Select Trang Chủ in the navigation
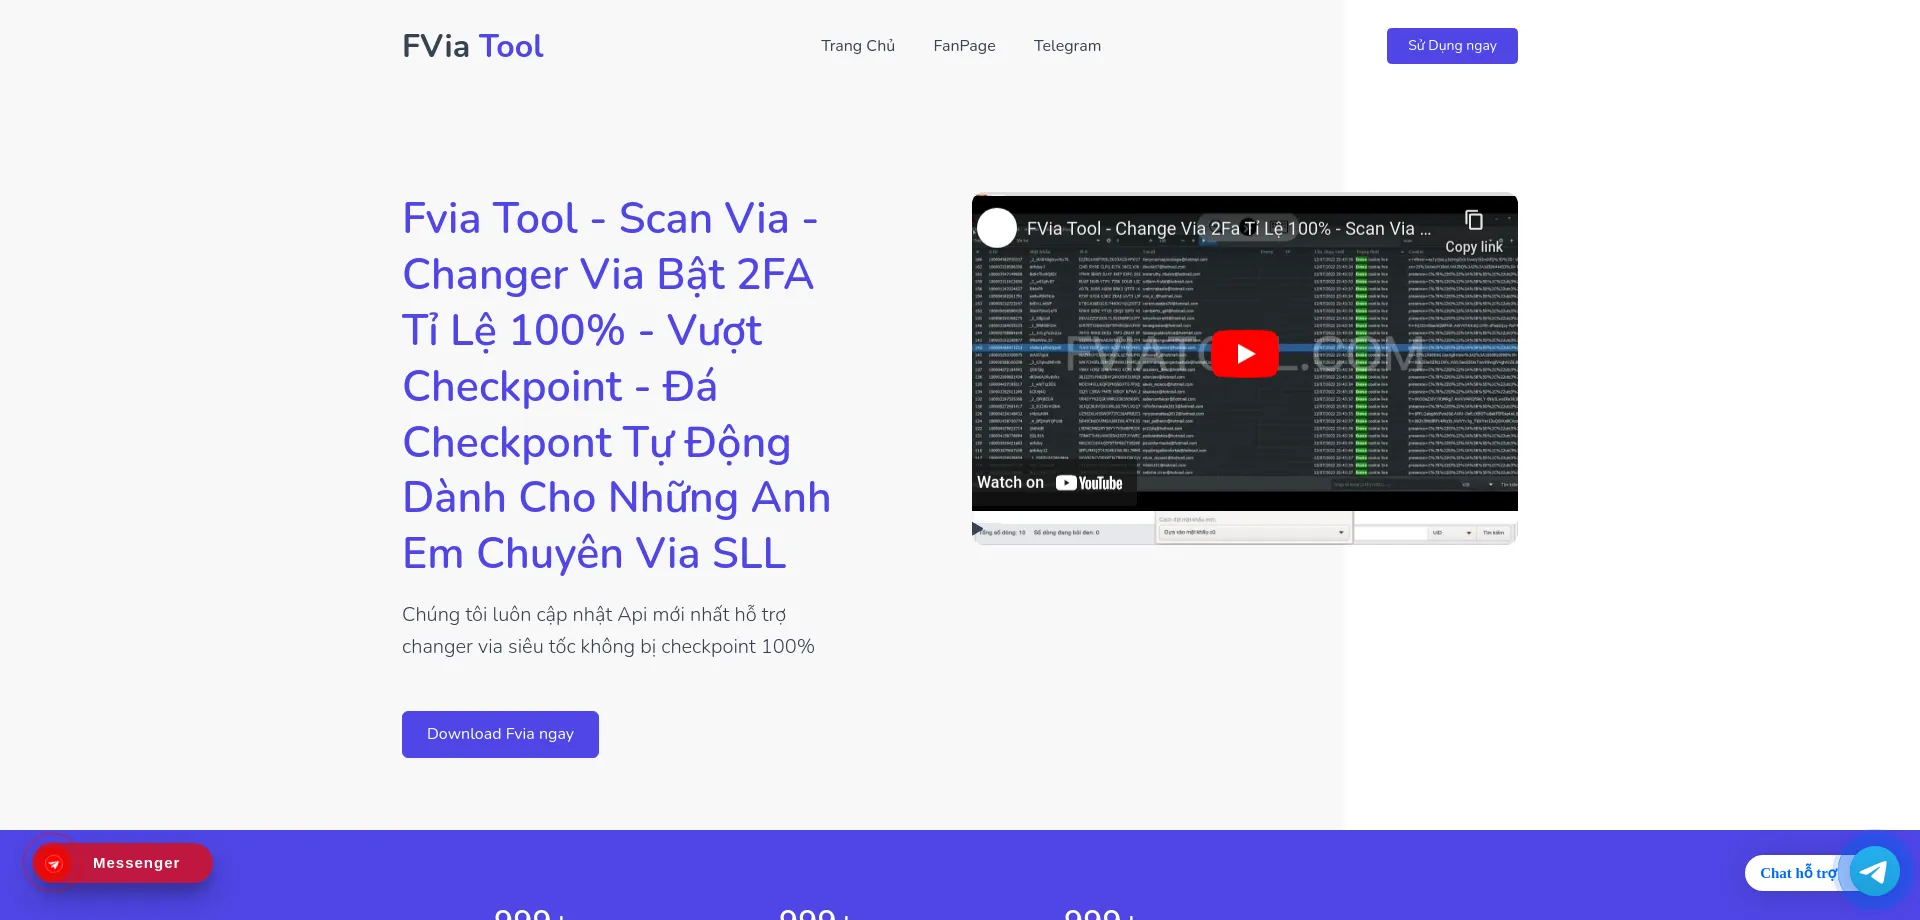Screen dimensions: 1920x920 point(857,46)
